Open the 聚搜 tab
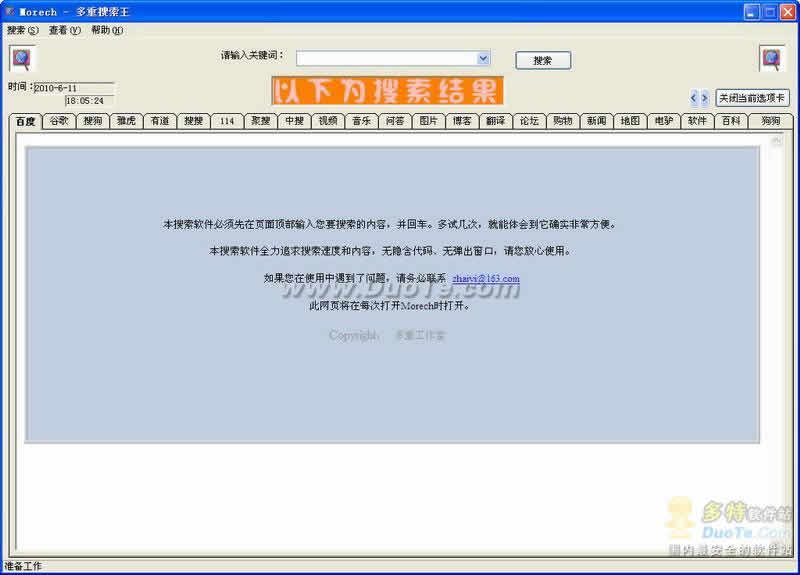This screenshot has width=800, height=575. click(x=261, y=121)
